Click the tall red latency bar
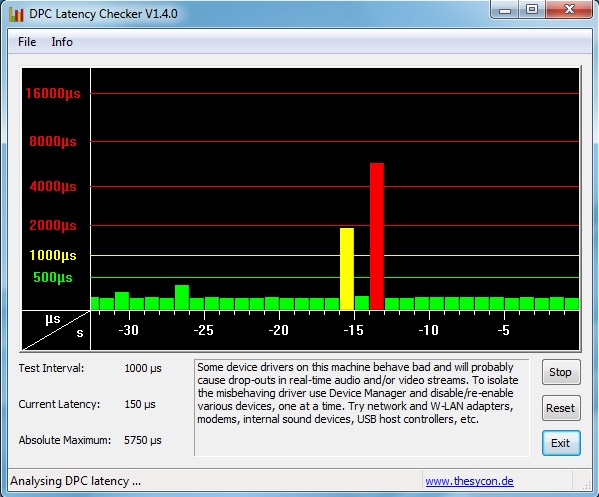 tap(377, 236)
